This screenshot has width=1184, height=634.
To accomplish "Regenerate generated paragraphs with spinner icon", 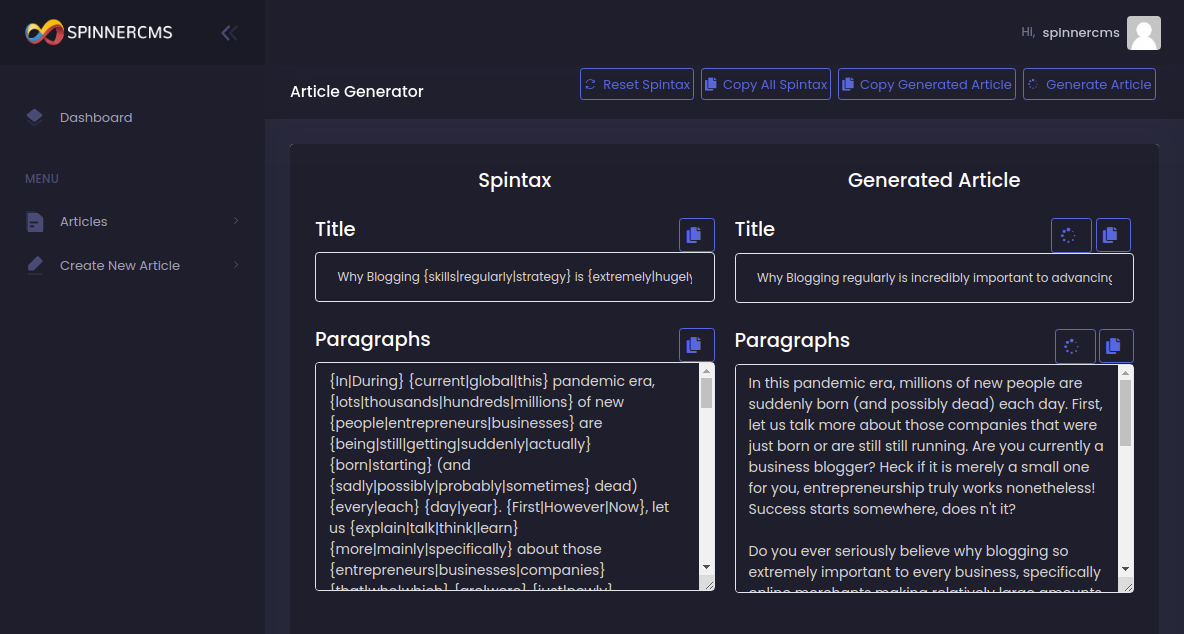I will click(x=1074, y=346).
